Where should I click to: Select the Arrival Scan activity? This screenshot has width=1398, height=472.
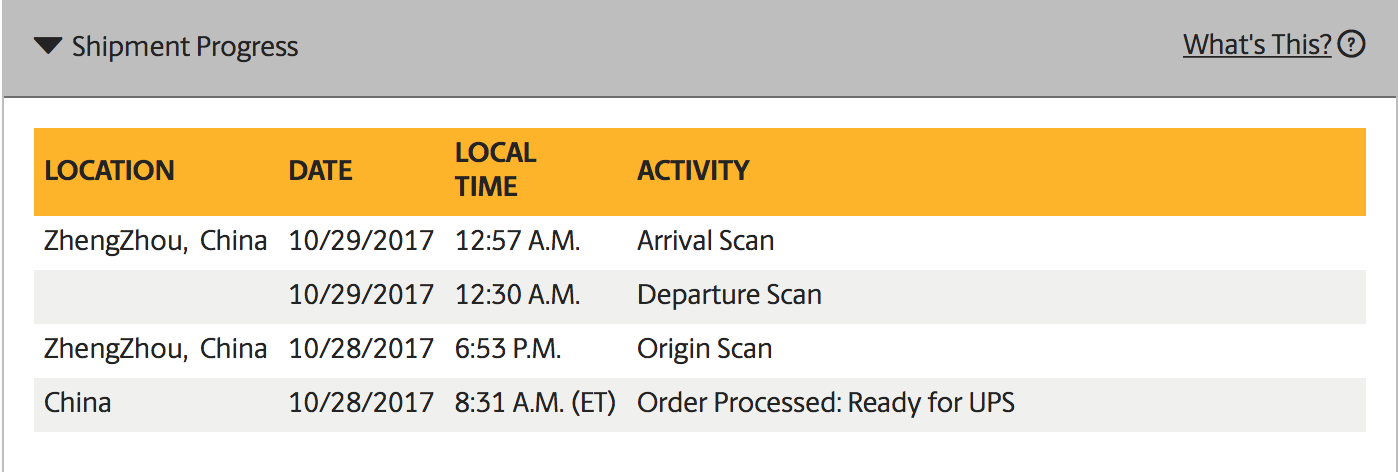coord(705,241)
